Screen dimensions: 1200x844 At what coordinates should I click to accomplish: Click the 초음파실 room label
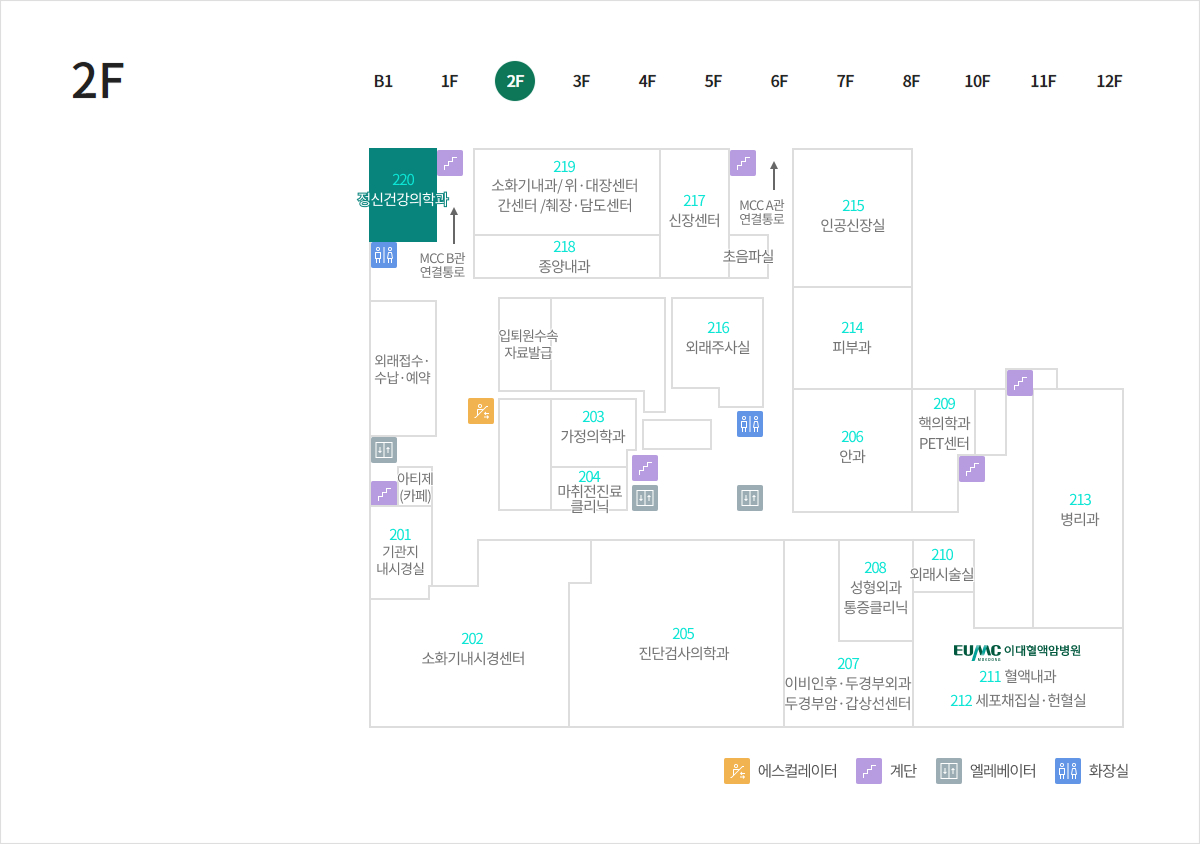tap(749, 256)
